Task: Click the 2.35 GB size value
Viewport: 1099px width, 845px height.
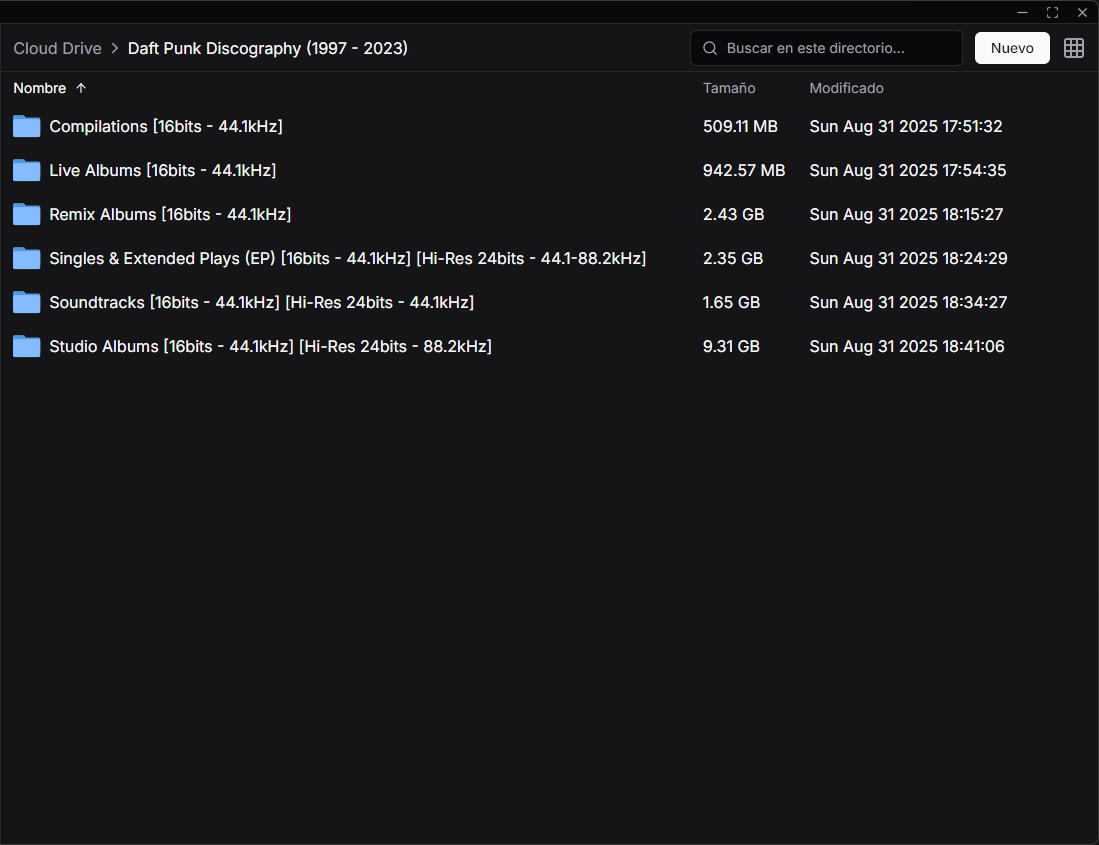Action: [x=732, y=259]
